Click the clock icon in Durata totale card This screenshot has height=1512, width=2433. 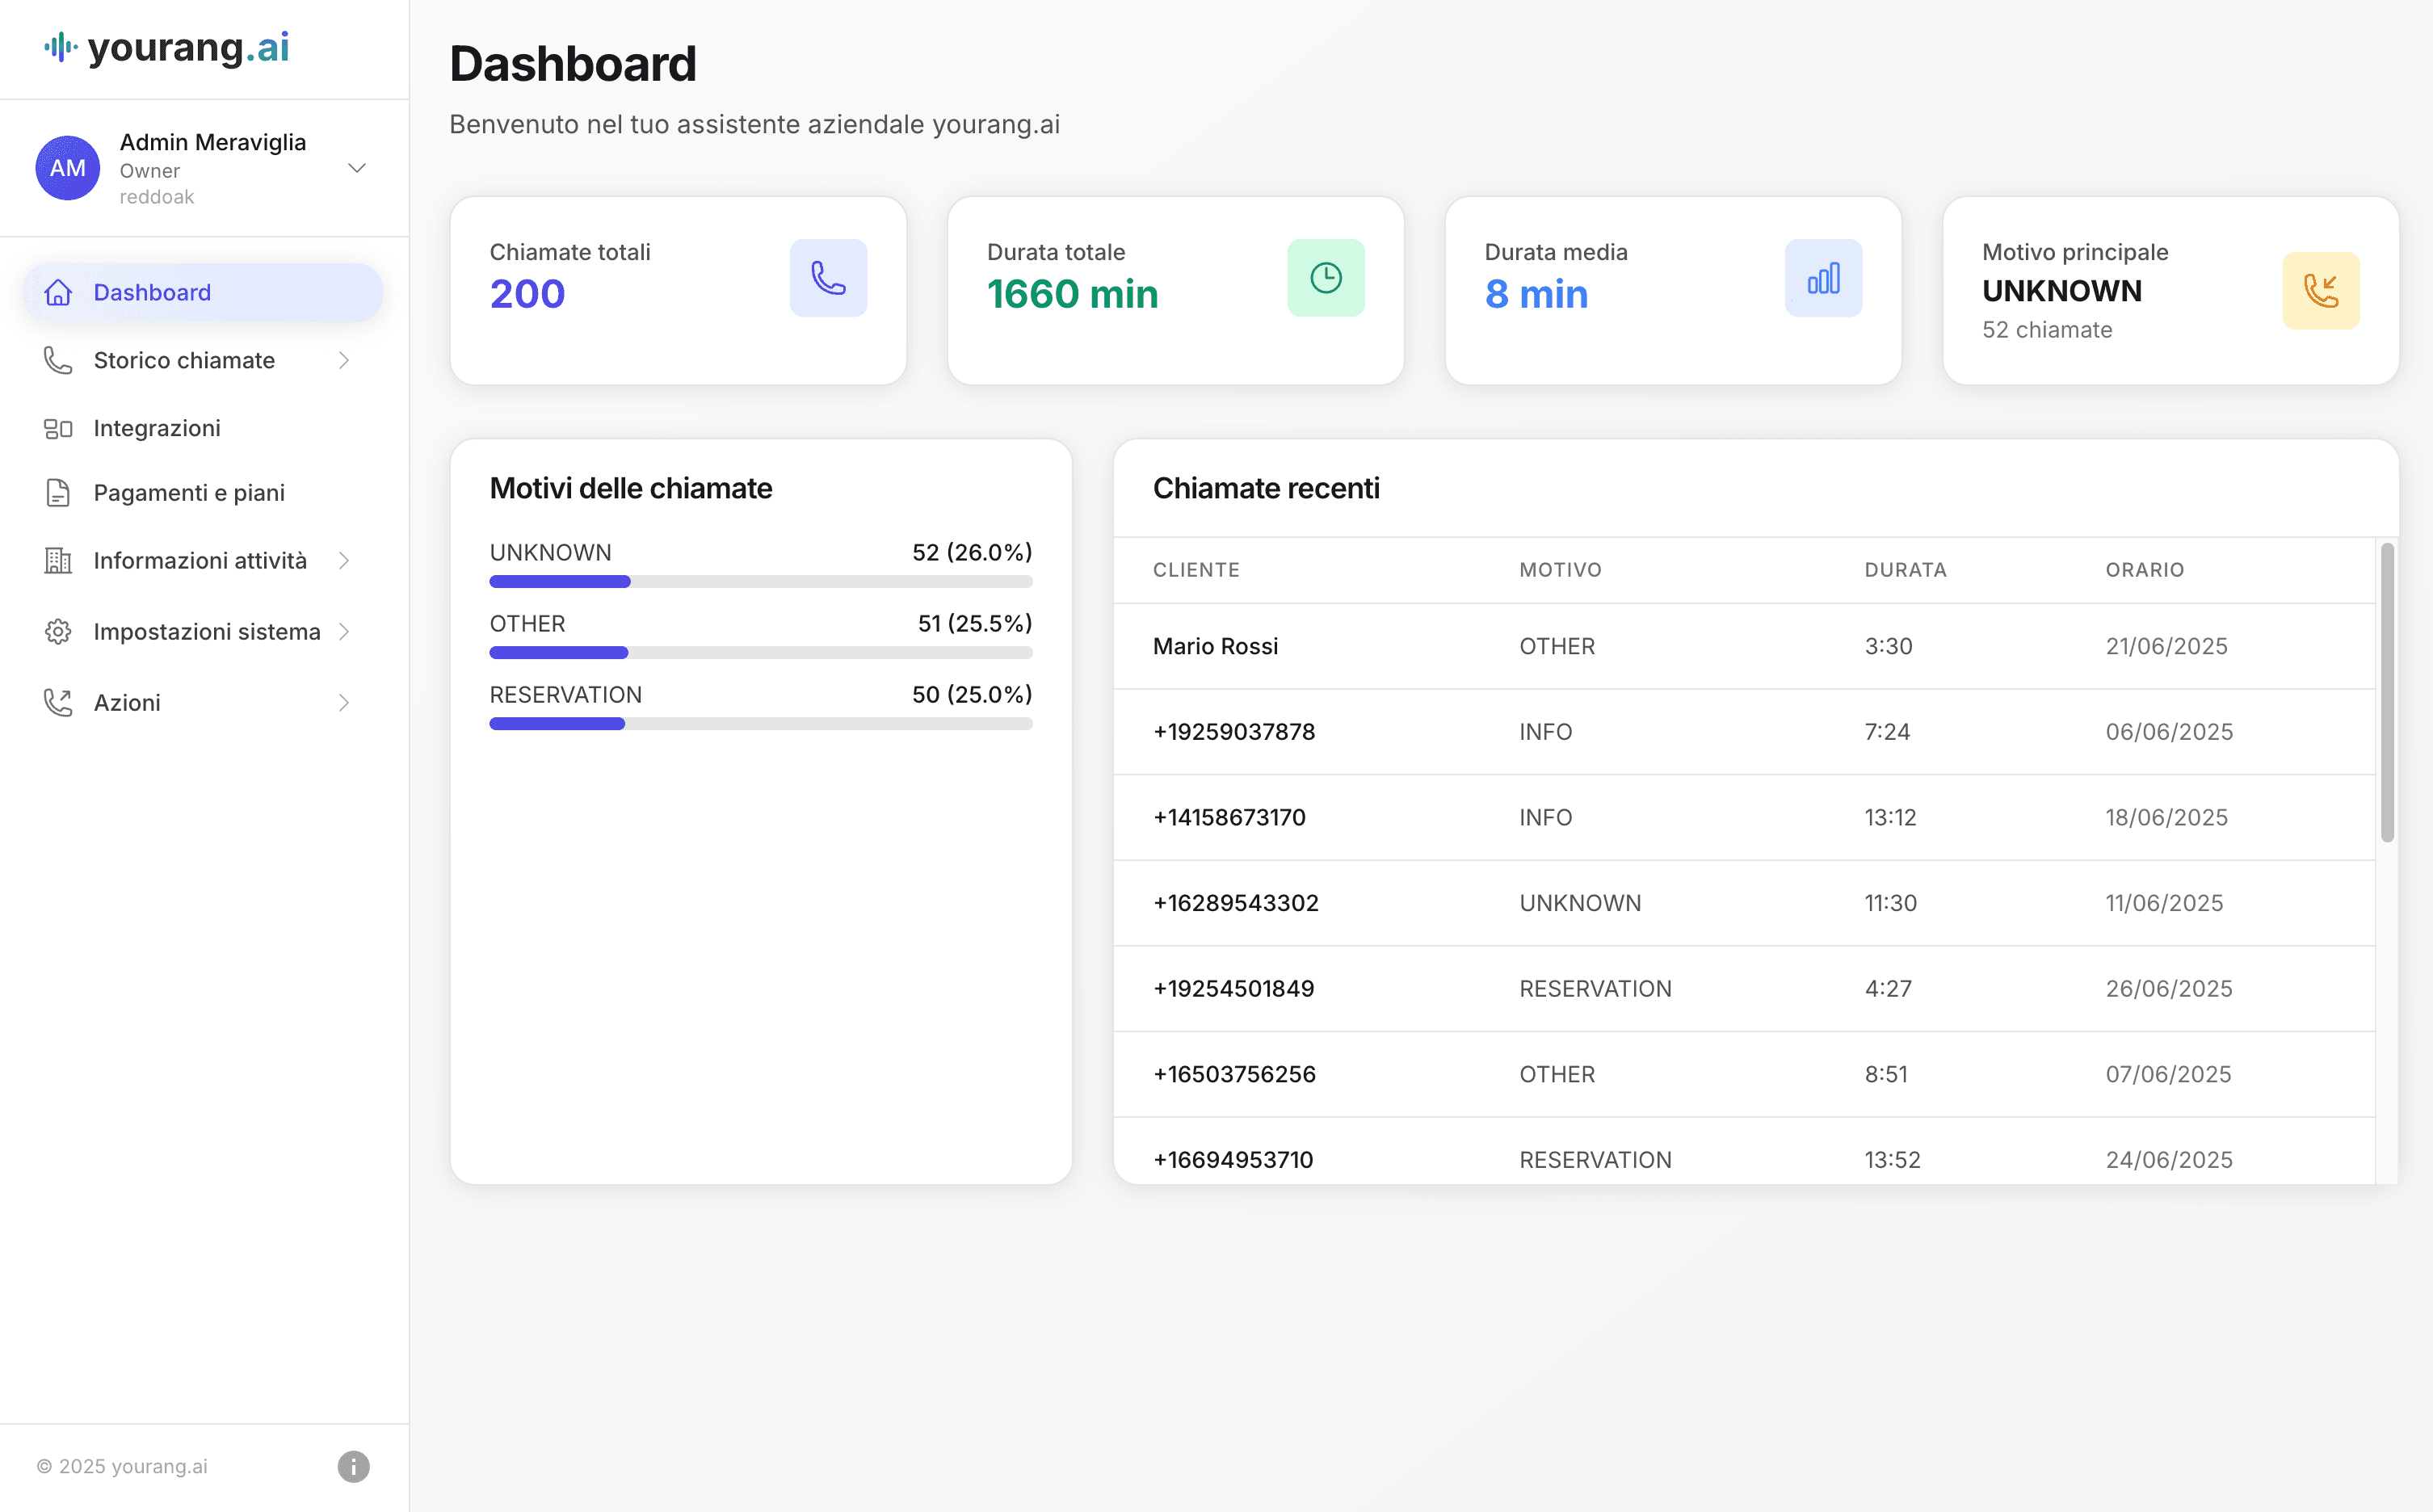coord(1325,278)
